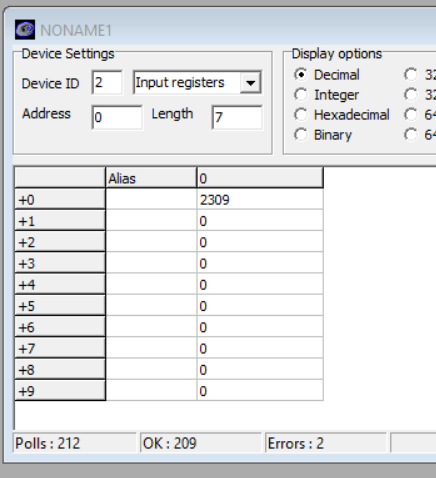Image resolution: width=436 pixels, height=478 pixels.
Task: Click the Alias cell in row +5
Action: point(151,306)
